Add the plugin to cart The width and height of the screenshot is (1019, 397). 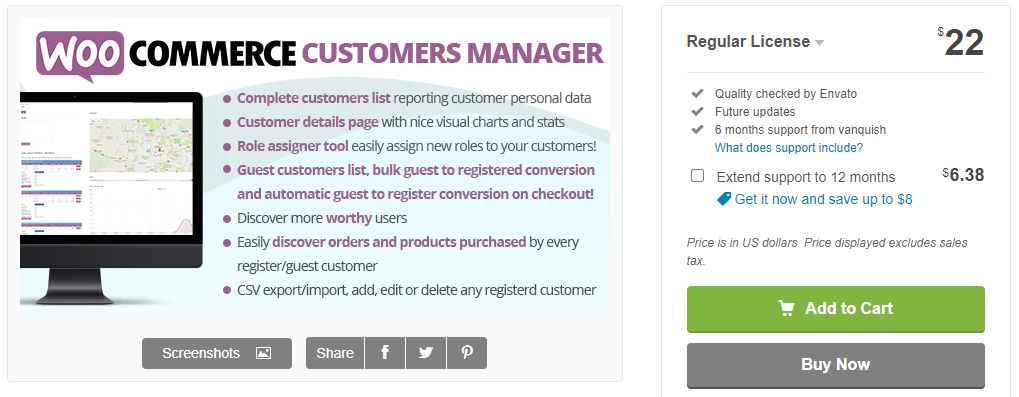836,309
